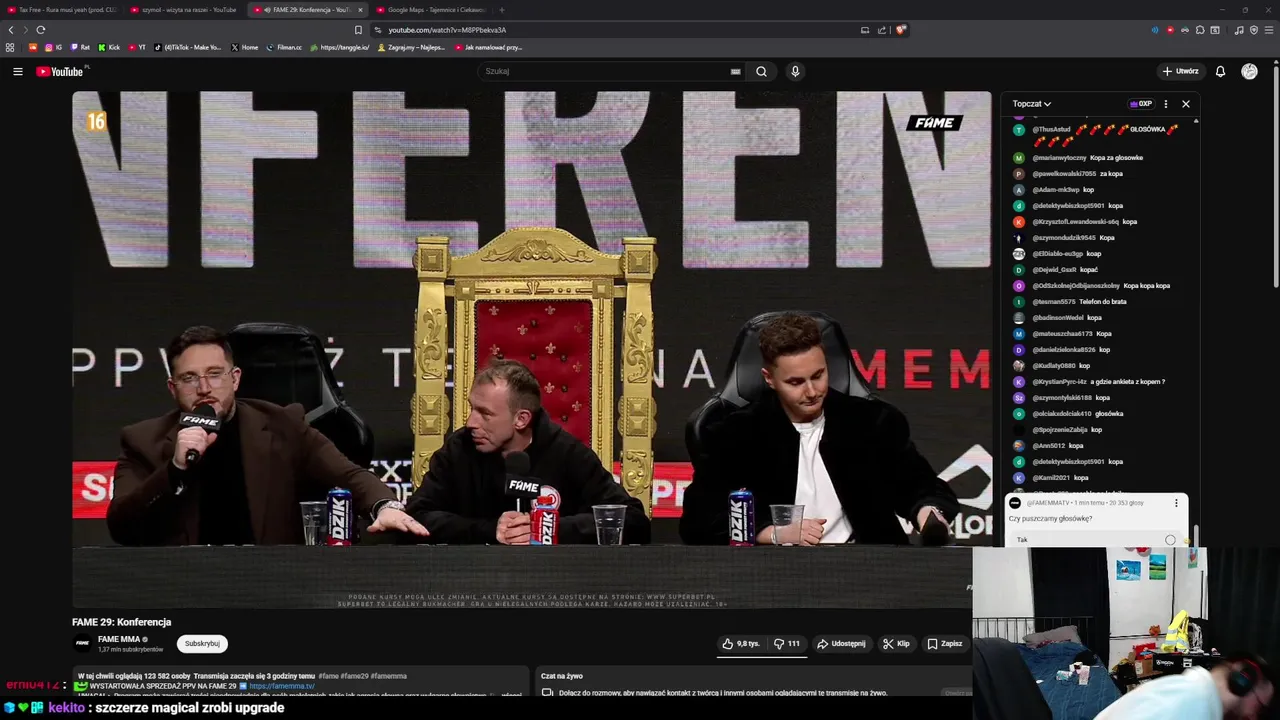1280x720 pixels.
Task: Switch to Tax Free - Rura musi yeah tab
Action: pos(60,10)
